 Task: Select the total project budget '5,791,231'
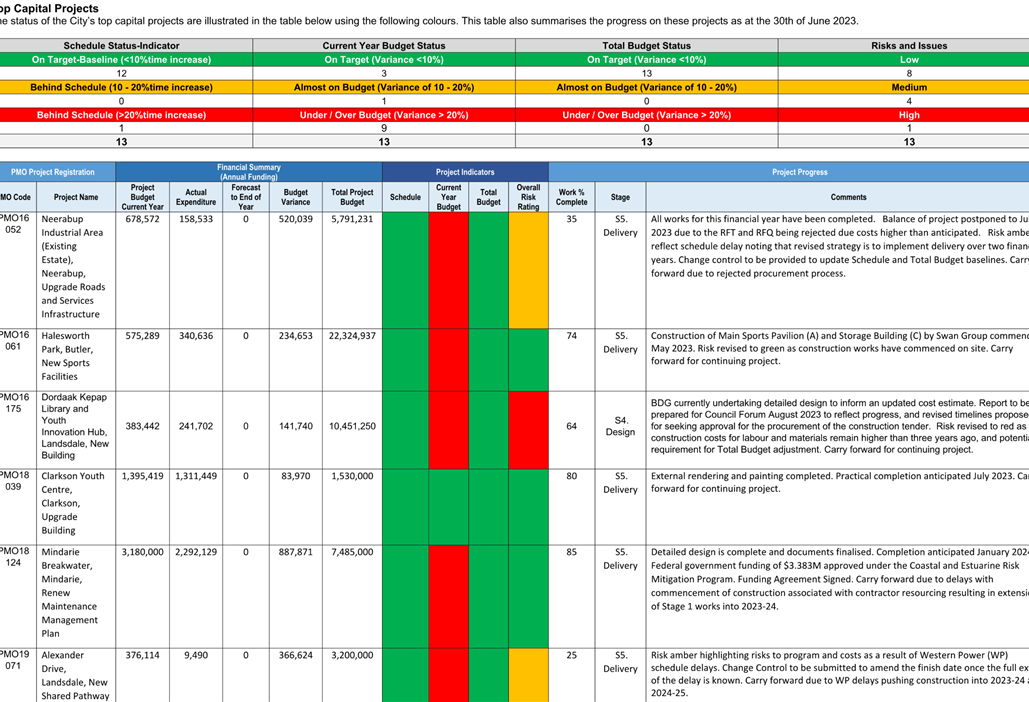[352, 219]
